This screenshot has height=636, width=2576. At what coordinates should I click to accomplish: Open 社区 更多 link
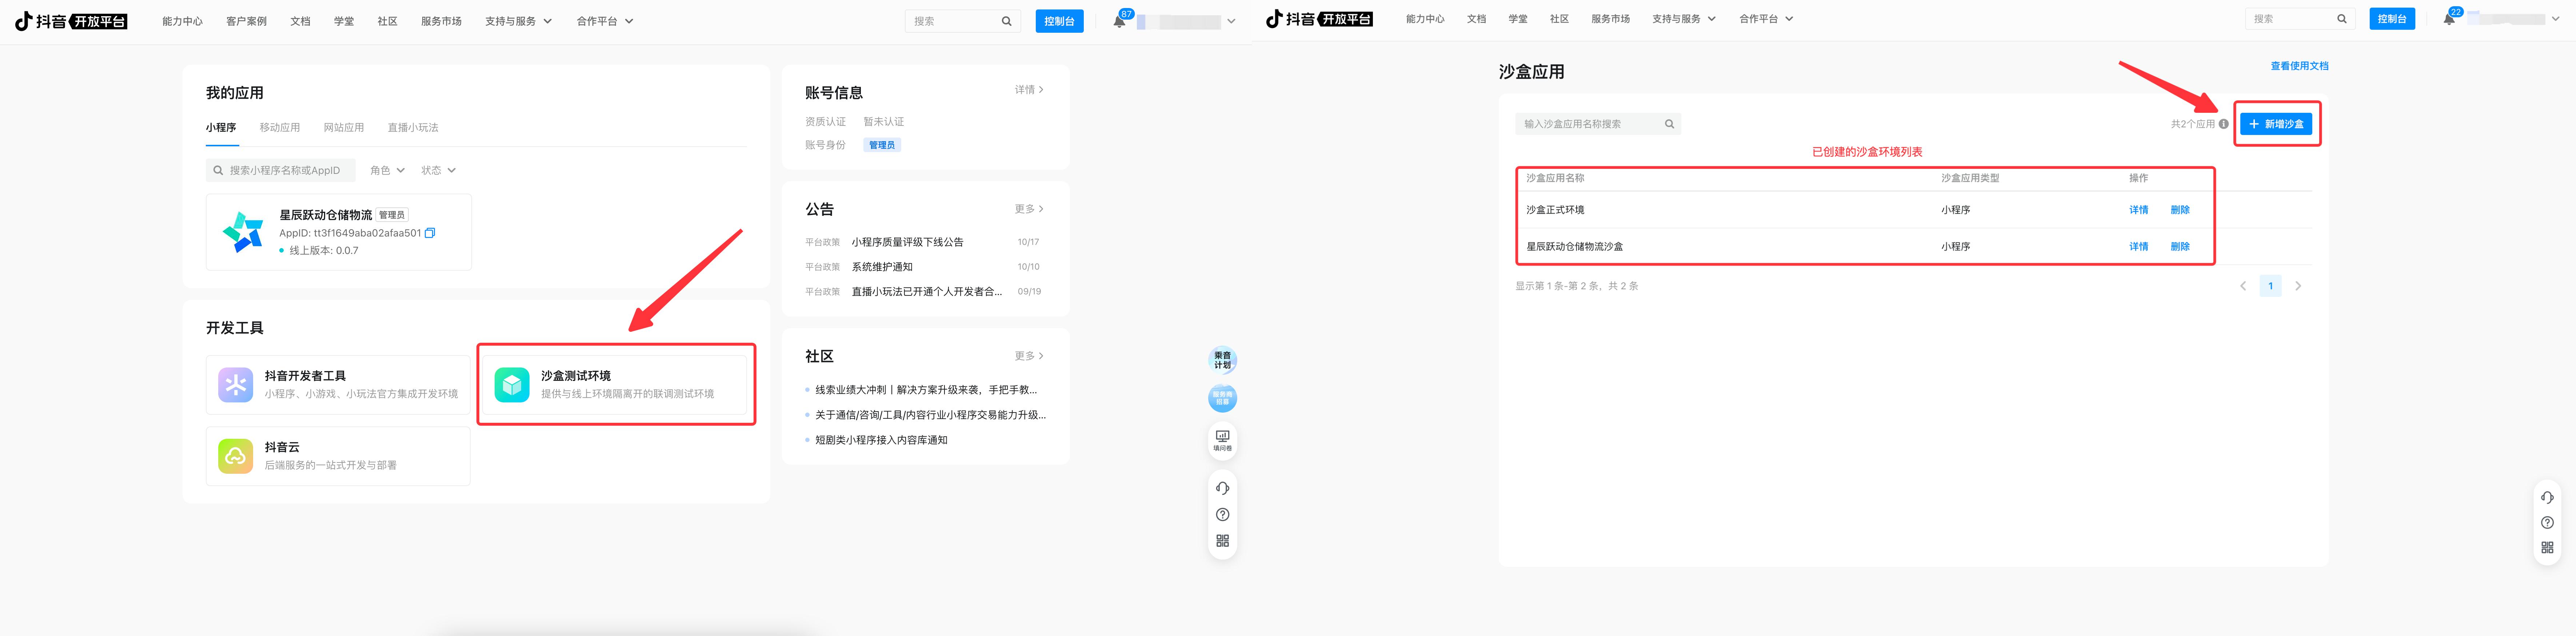click(1029, 356)
